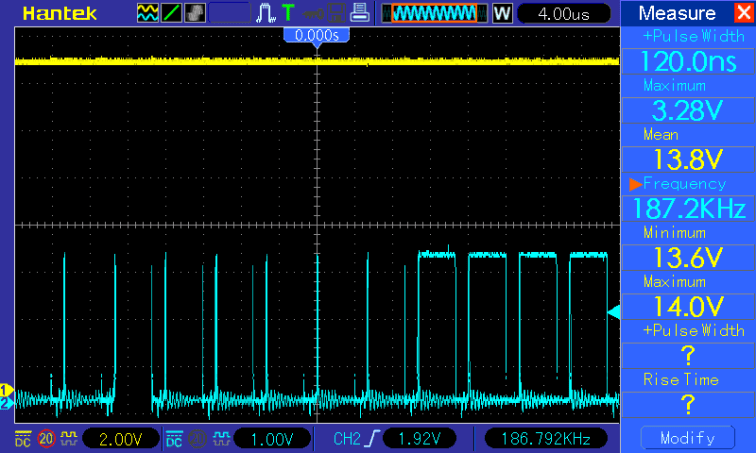Viewport: 756px width, 453px height.
Task: Toggle the CH2 DC coupling indicator
Action: (173, 439)
